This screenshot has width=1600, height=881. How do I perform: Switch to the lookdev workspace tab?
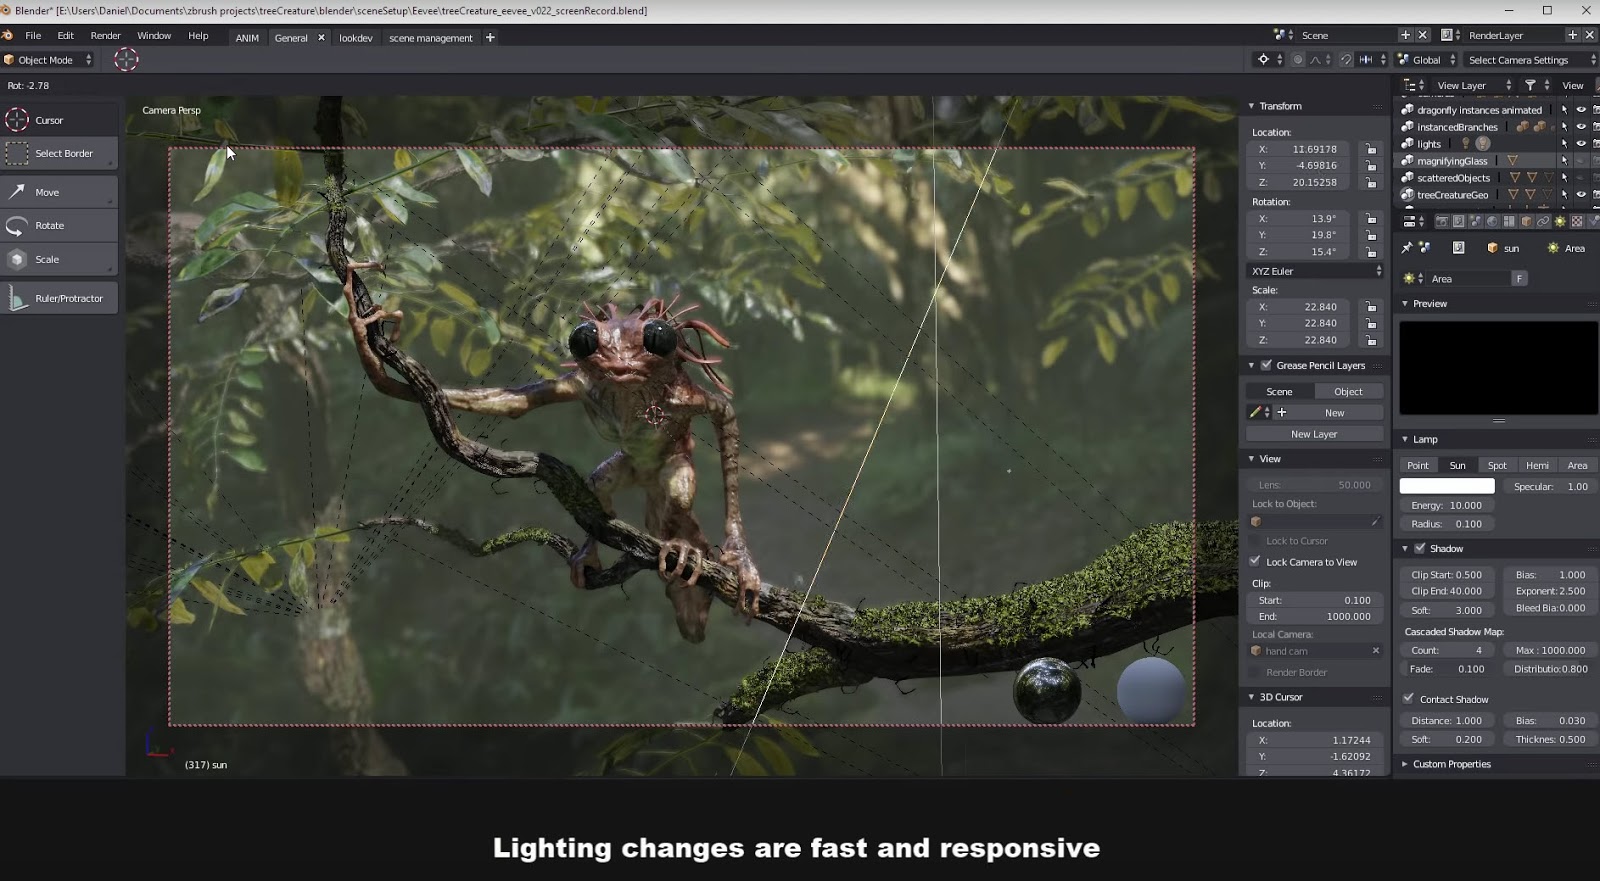[x=356, y=38]
